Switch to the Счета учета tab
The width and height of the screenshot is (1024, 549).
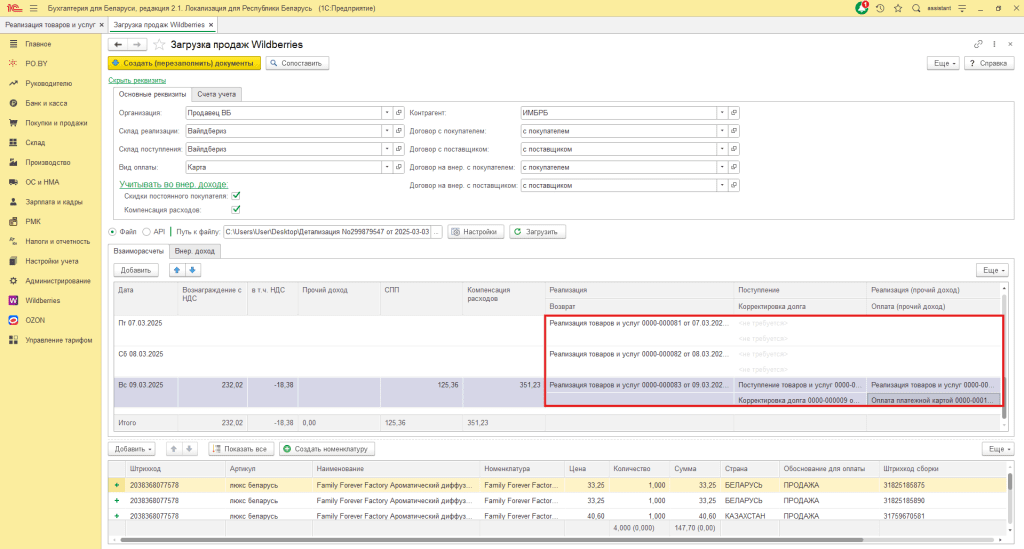(x=217, y=94)
